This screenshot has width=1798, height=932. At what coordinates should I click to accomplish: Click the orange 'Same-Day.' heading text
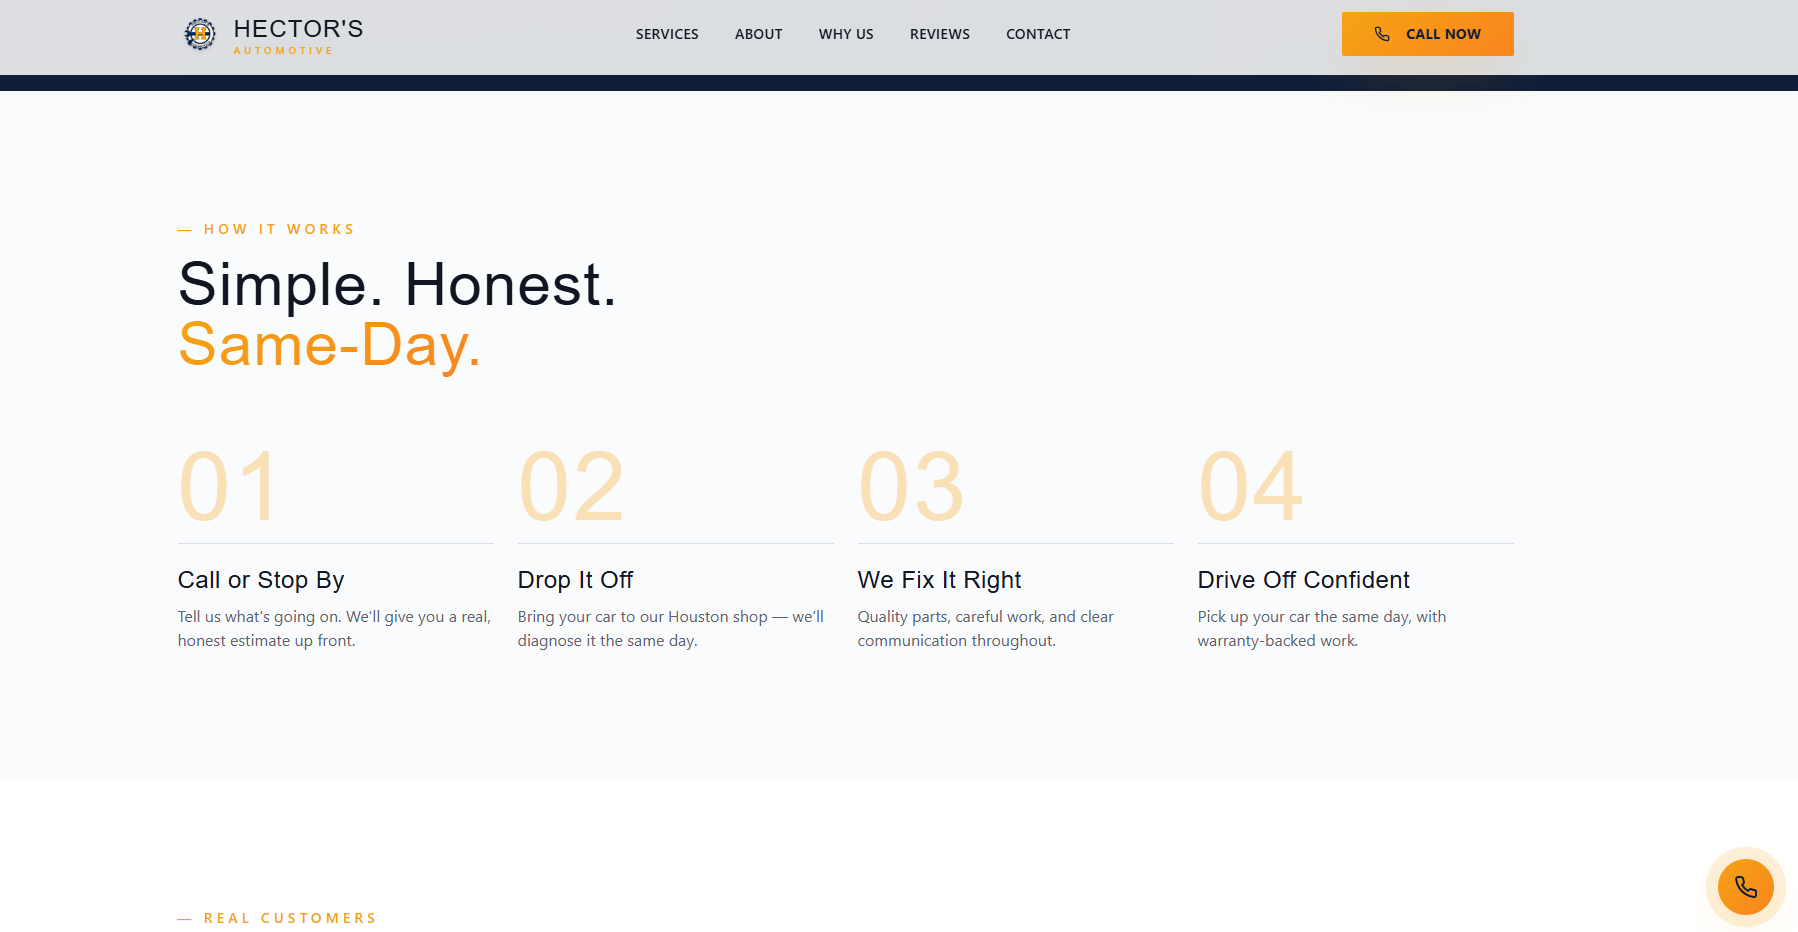click(330, 345)
